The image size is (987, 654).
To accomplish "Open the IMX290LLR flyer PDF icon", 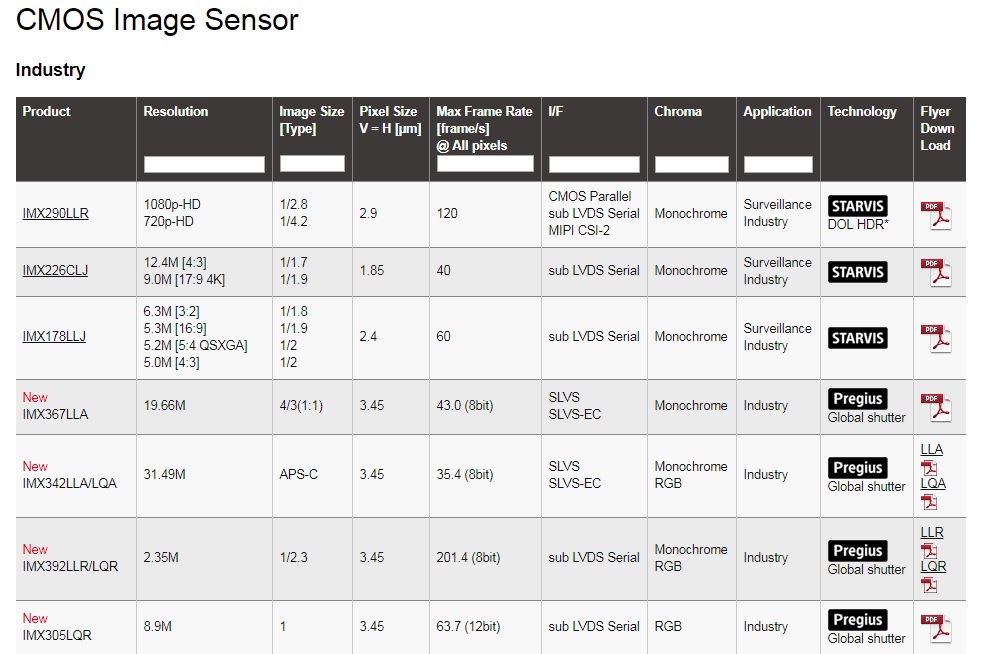I will [936, 215].
